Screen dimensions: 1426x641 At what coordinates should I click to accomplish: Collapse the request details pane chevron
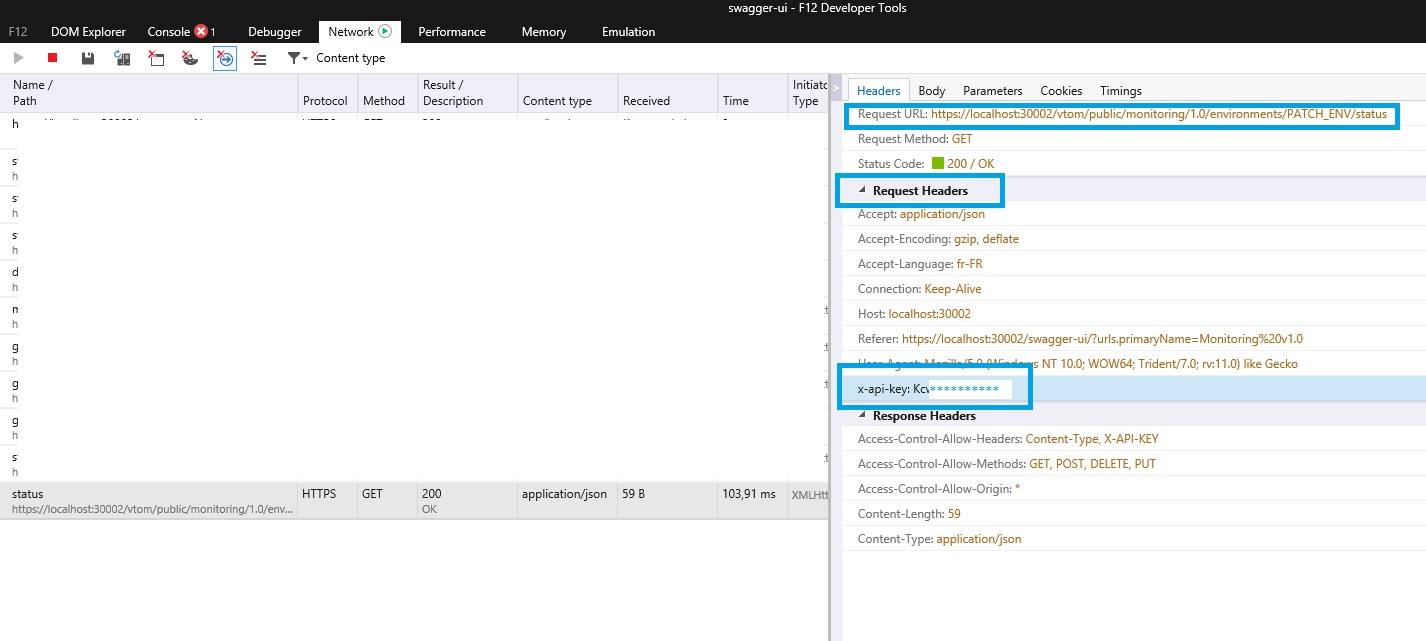click(x=837, y=89)
